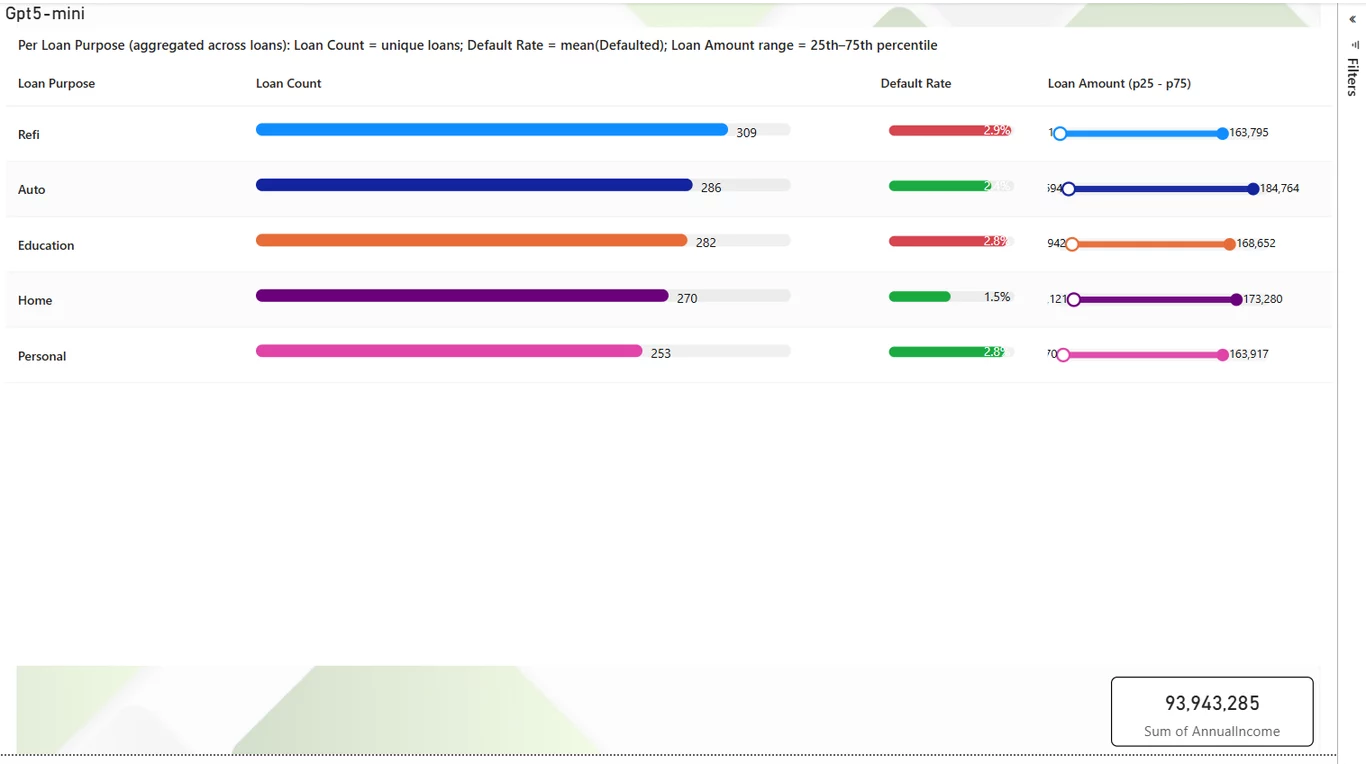Click the p75 value 173,280
Screen dimensions: 1366x768
click(1263, 298)
